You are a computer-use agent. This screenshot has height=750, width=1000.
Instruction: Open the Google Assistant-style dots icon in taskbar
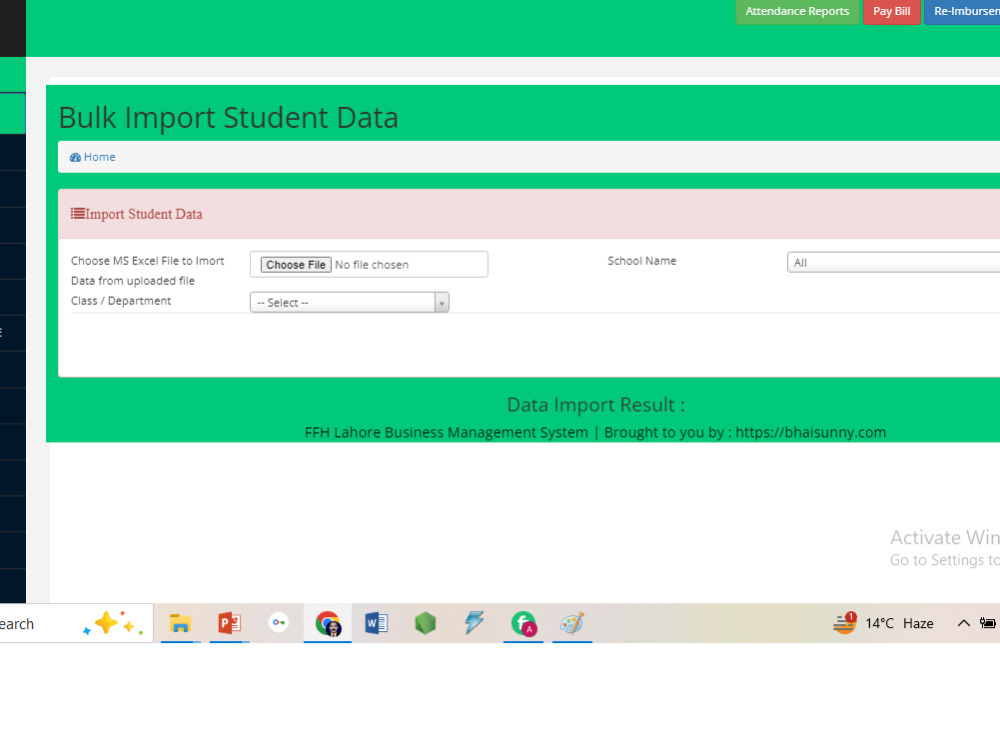coord(279,622)
